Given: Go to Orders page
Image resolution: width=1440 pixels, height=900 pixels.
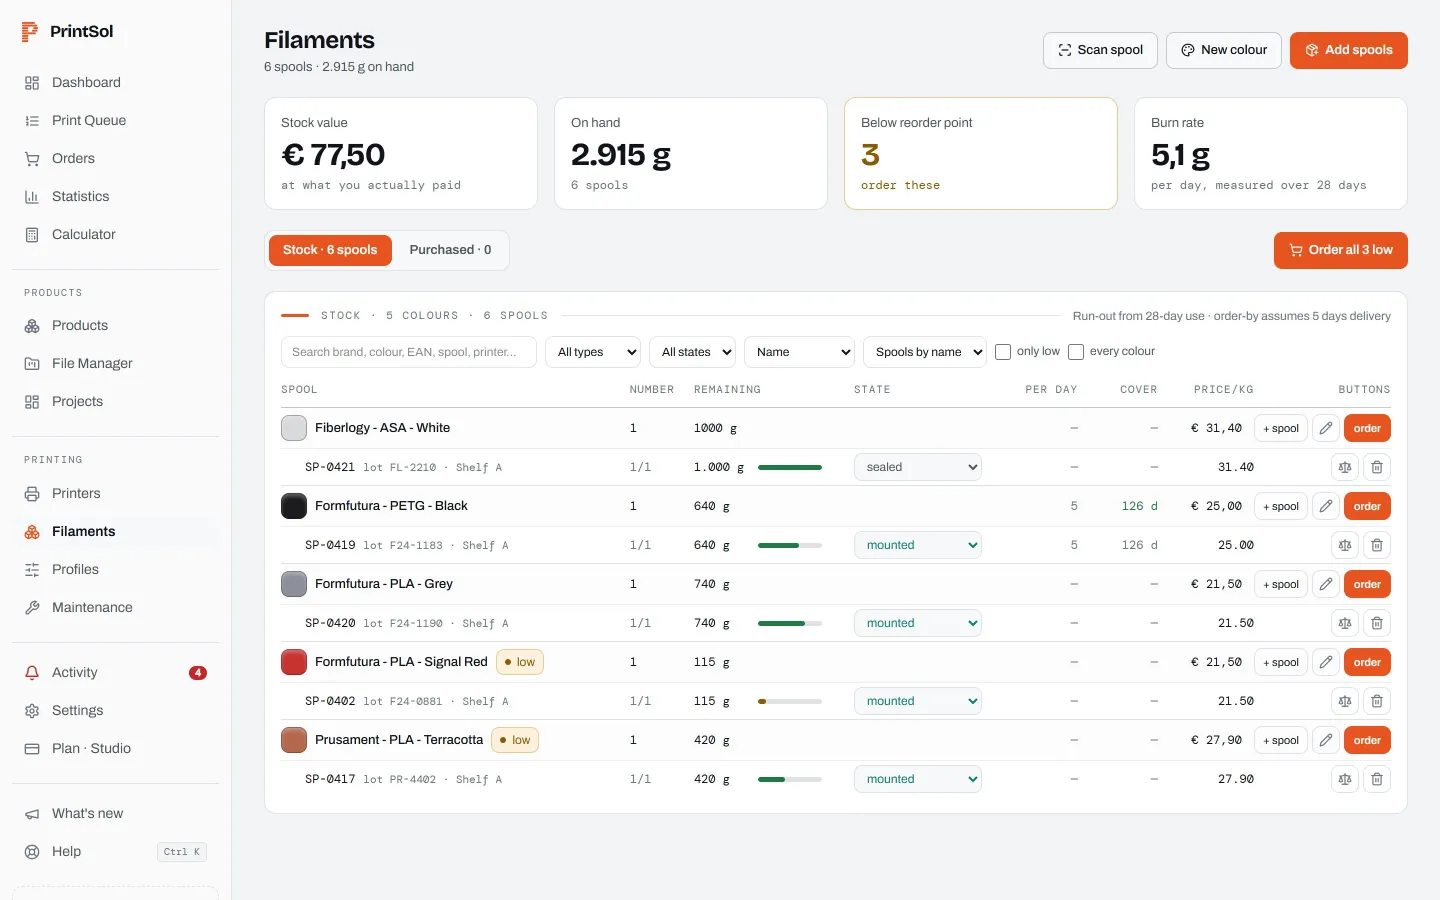Looking at the screenshot, I should coord(116,159).
